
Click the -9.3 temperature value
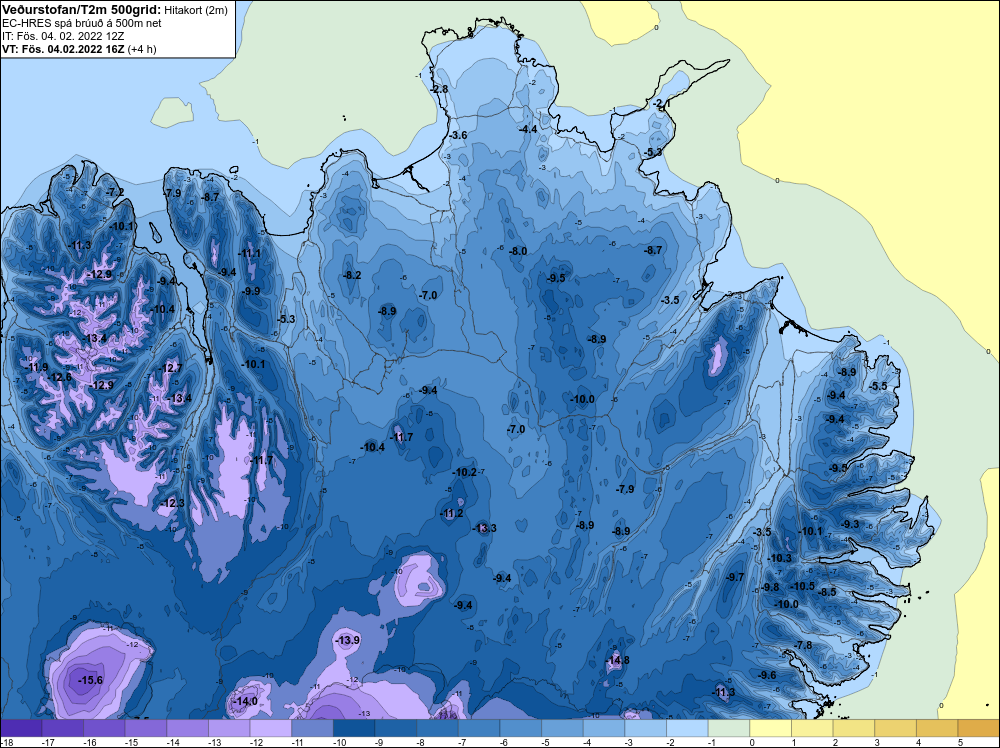click(x=850, y=524)
